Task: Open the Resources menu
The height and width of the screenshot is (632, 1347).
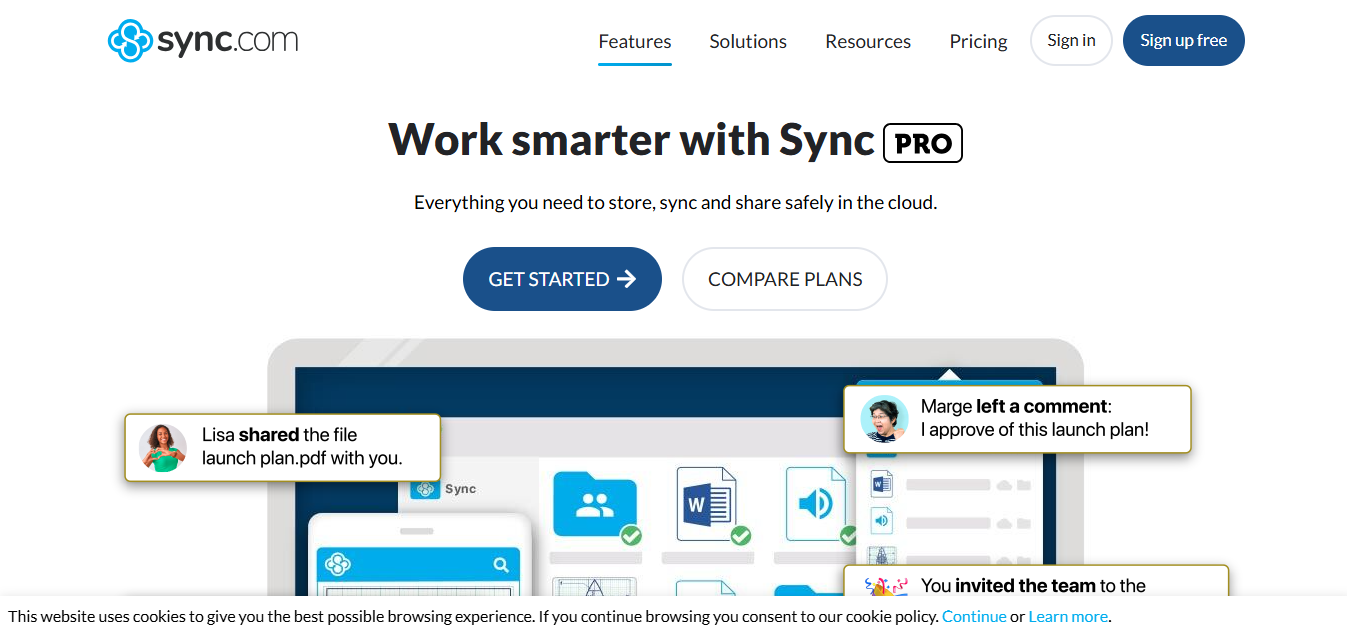Action: pos(868,41)
